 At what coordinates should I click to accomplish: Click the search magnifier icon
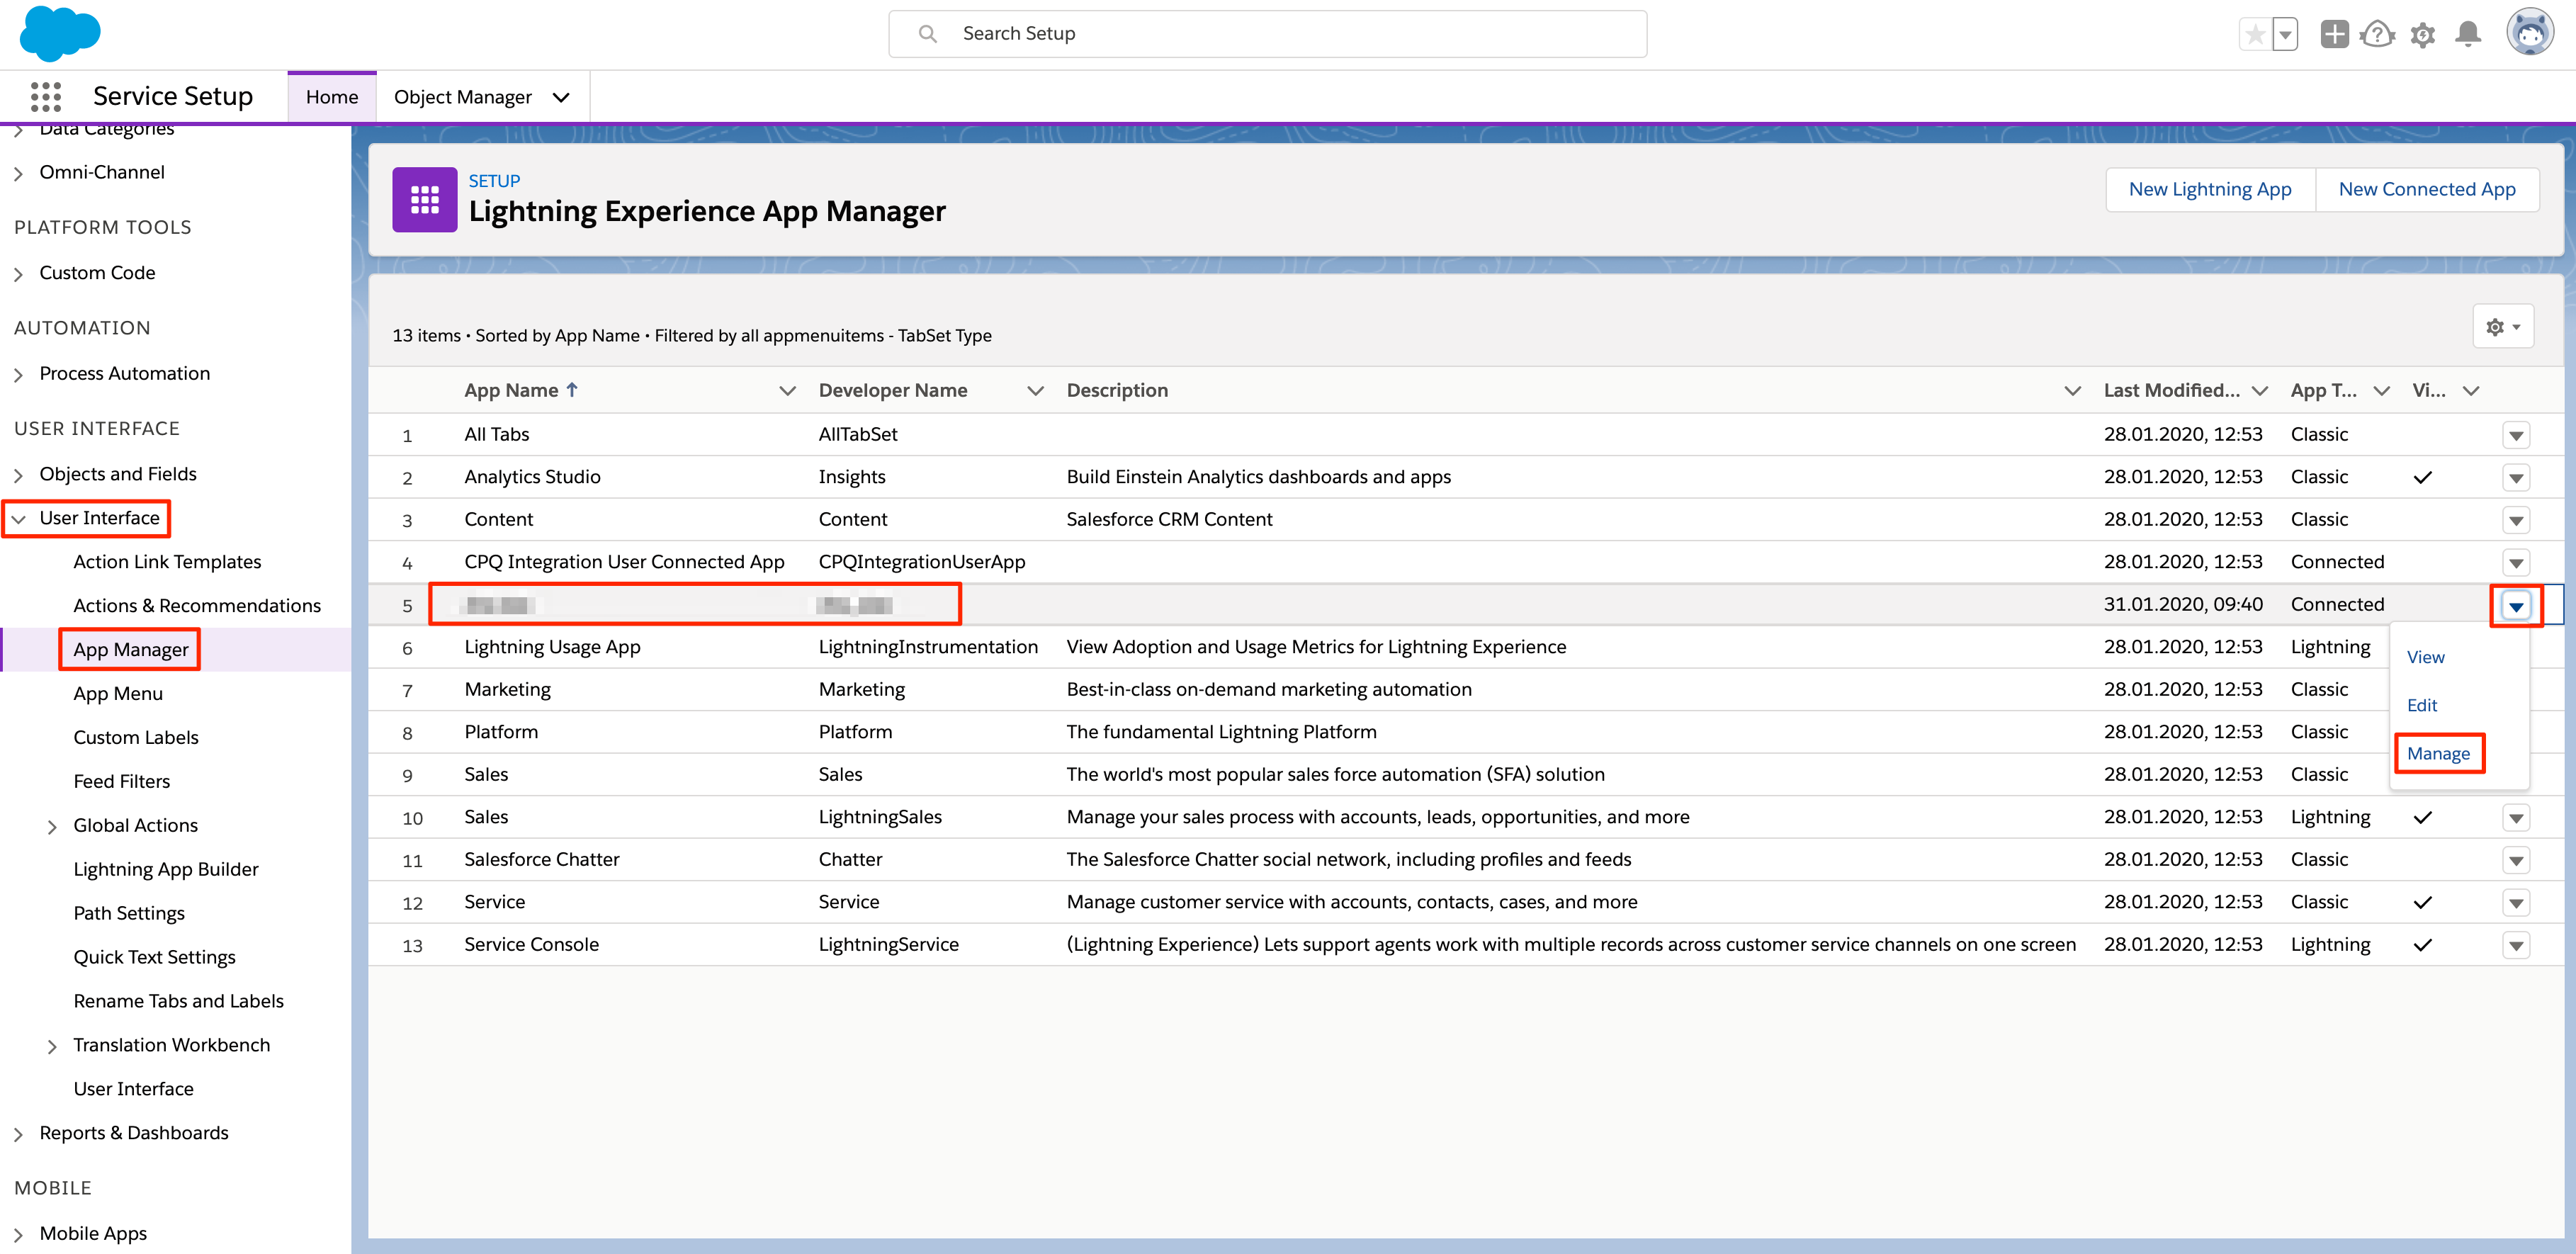pyautogui.click(x=927, y=34)
